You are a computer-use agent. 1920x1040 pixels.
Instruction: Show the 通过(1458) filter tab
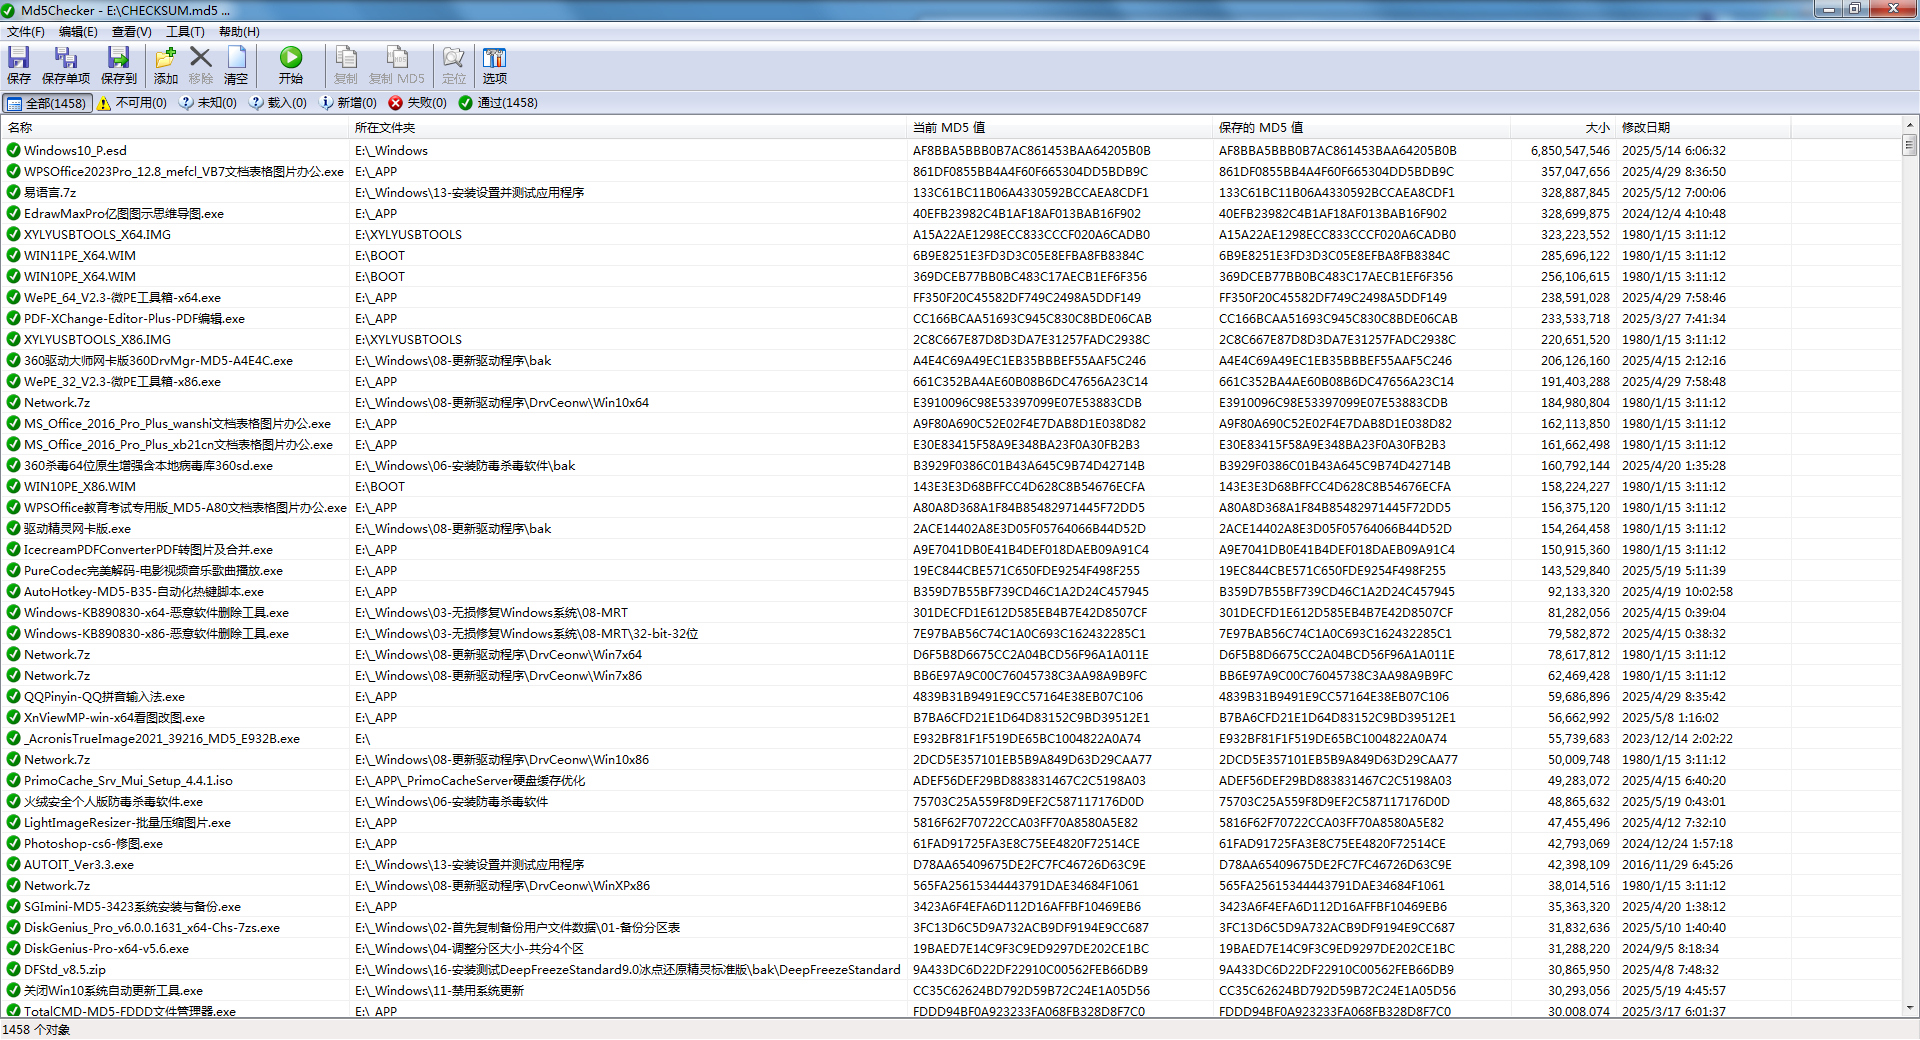tap(498, 103)
